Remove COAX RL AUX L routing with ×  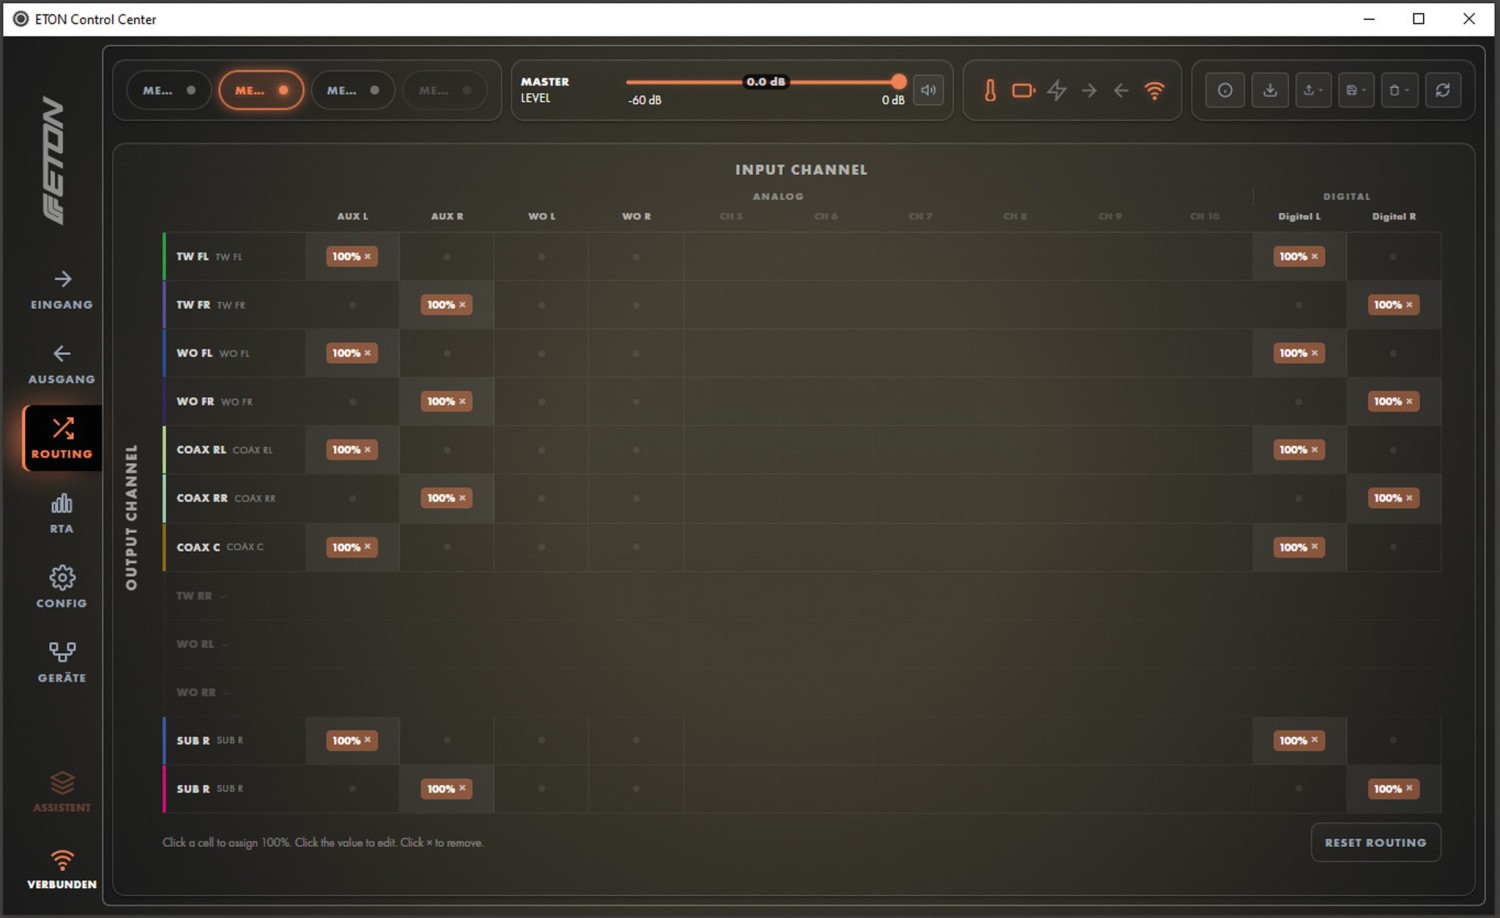368,450
